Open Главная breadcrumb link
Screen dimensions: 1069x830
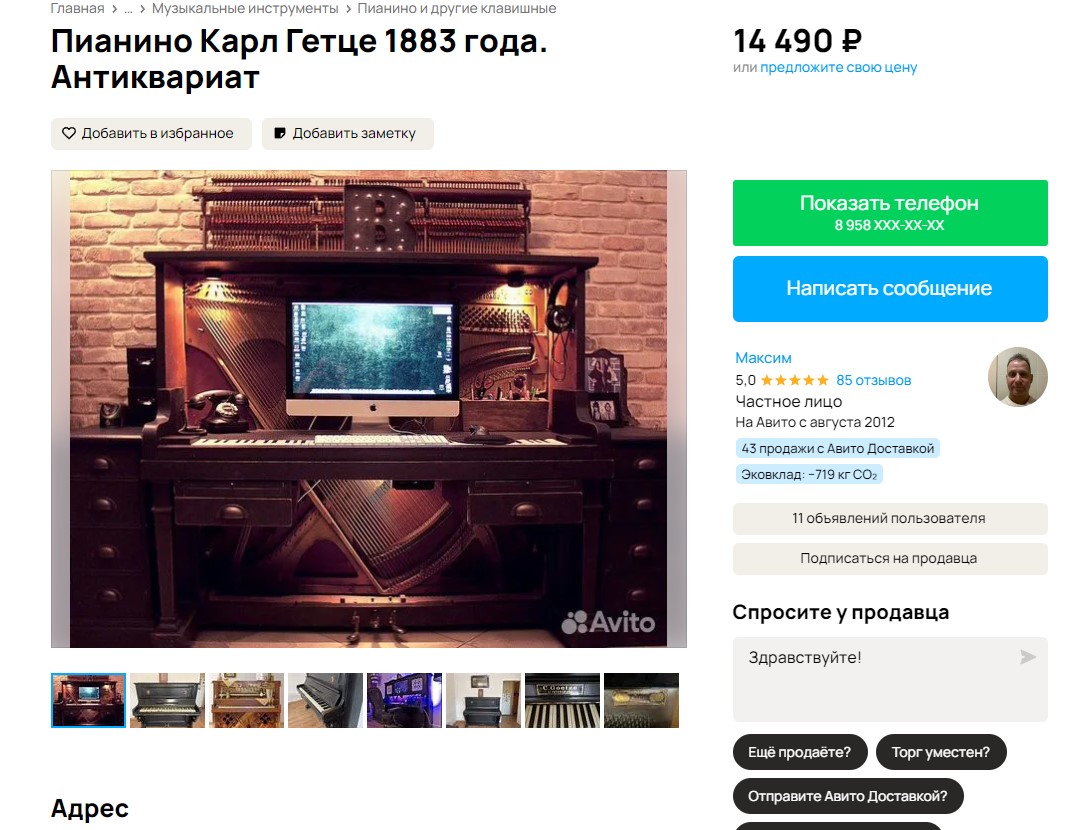[x=77, y=8]
